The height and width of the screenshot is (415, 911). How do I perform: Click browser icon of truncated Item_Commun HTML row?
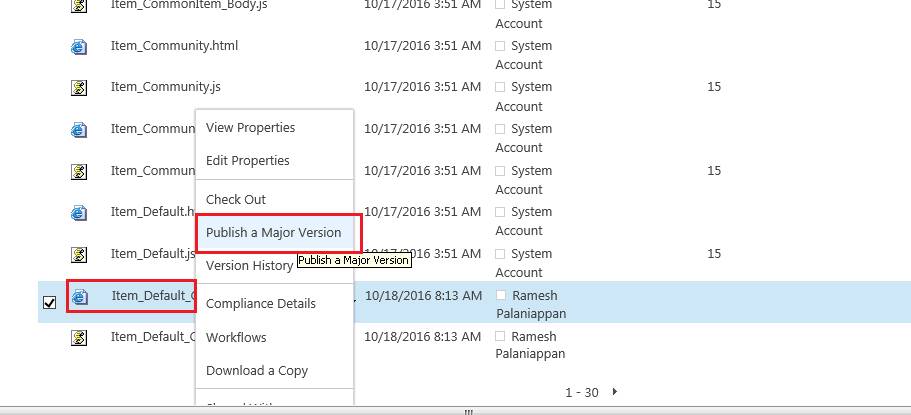pos(79,130)
